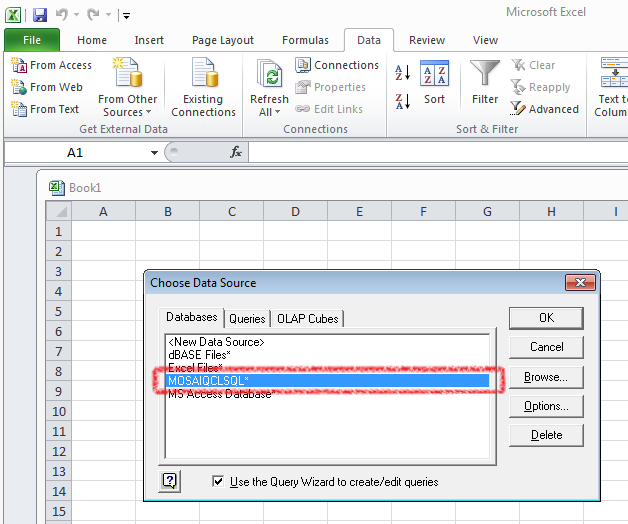Toggle the Filter funnel button
This screenshot has height=524, width=628.
[x=485, y=83]
